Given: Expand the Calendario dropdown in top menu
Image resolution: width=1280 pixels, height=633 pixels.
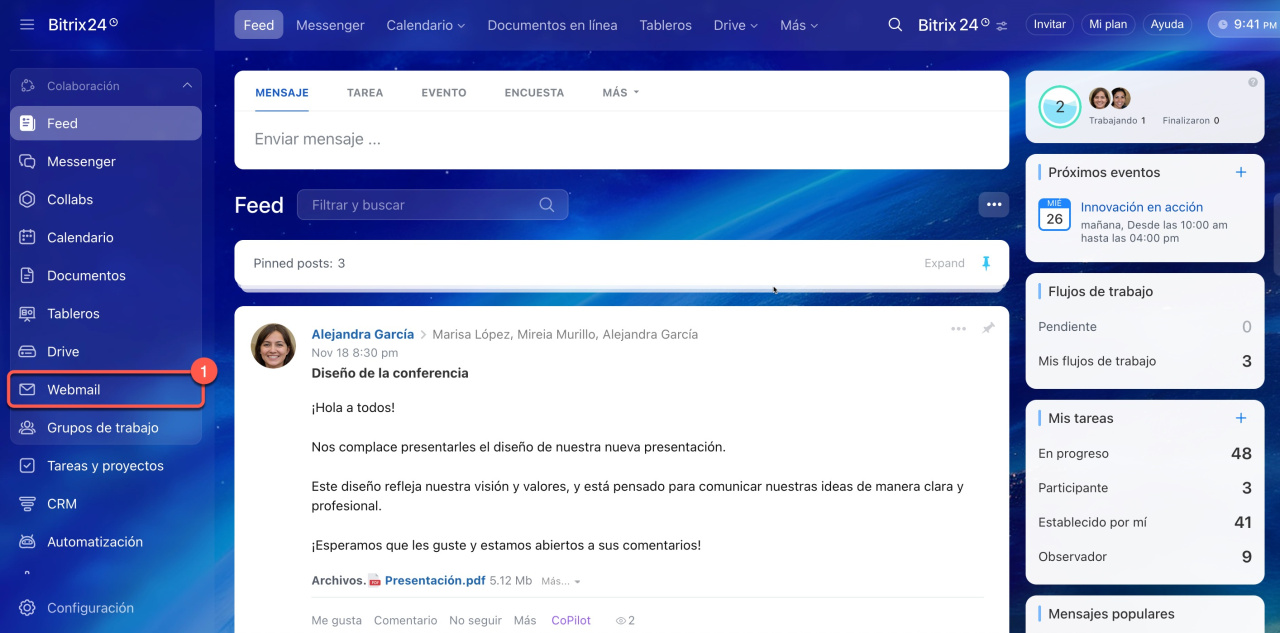Looking at the screenshot, I should [x=425, y=25].
